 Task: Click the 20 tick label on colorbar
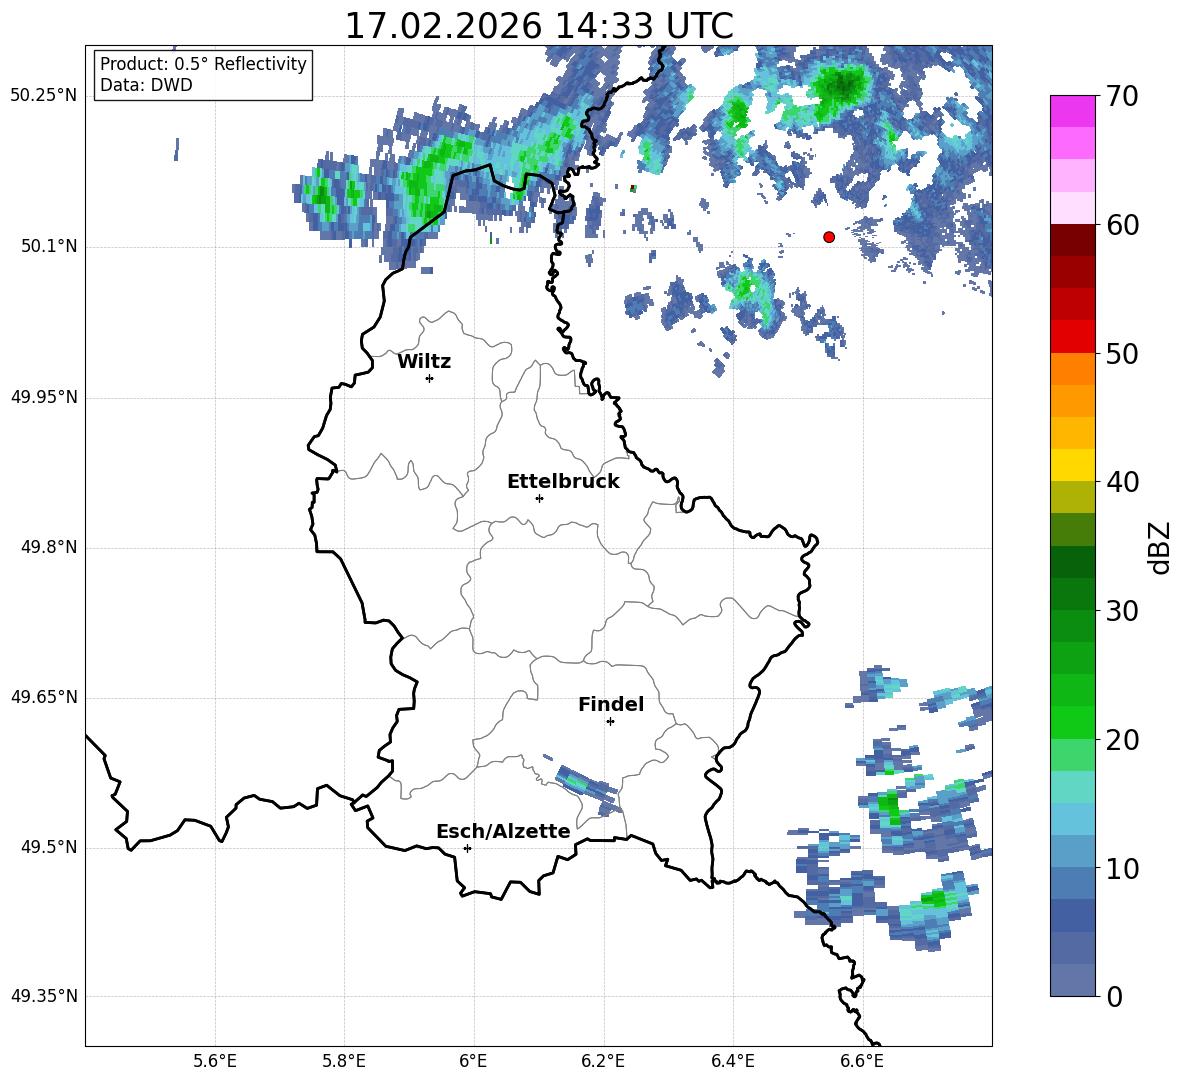[x=1122, y=739]
